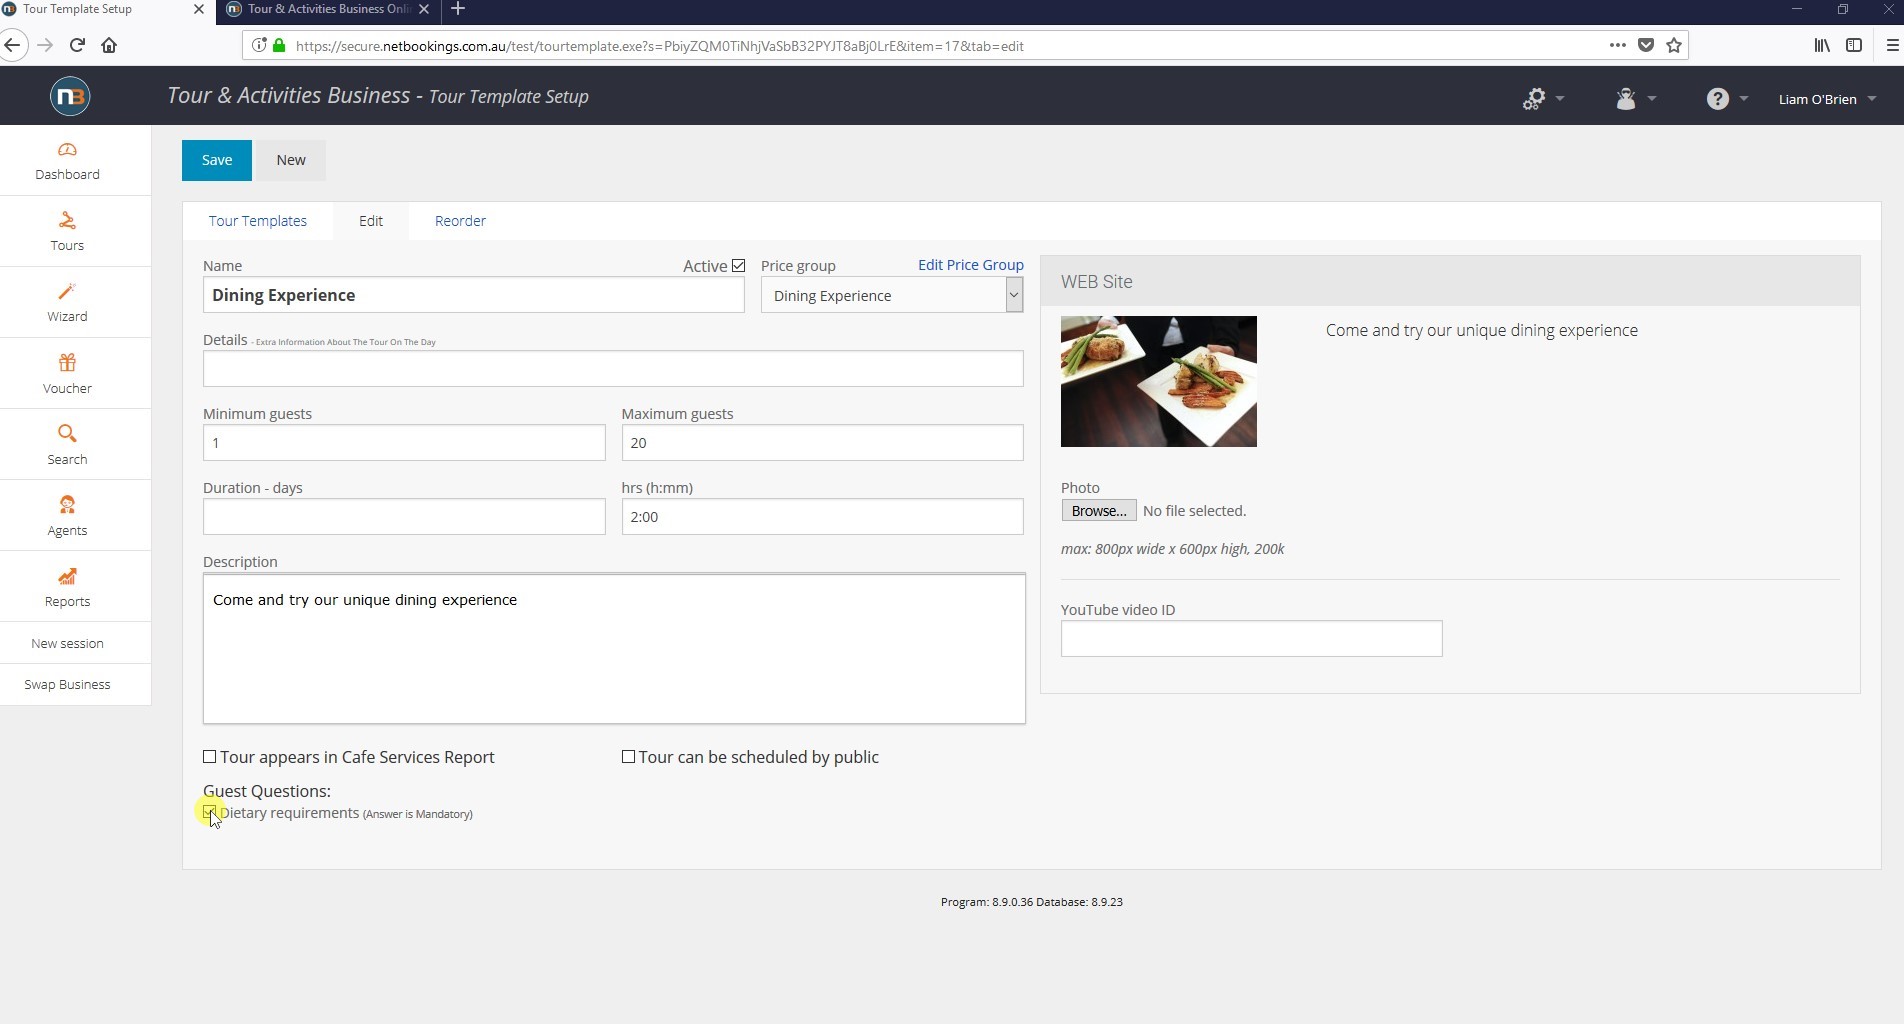Enable Tour can be scheduled by public
The height and width of the screenshot is (1024, 1904).
[628, 757]
